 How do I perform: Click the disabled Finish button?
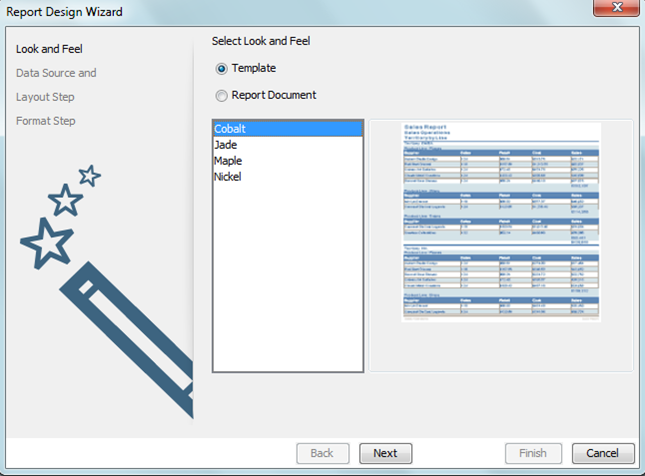[x=533, y=453]
